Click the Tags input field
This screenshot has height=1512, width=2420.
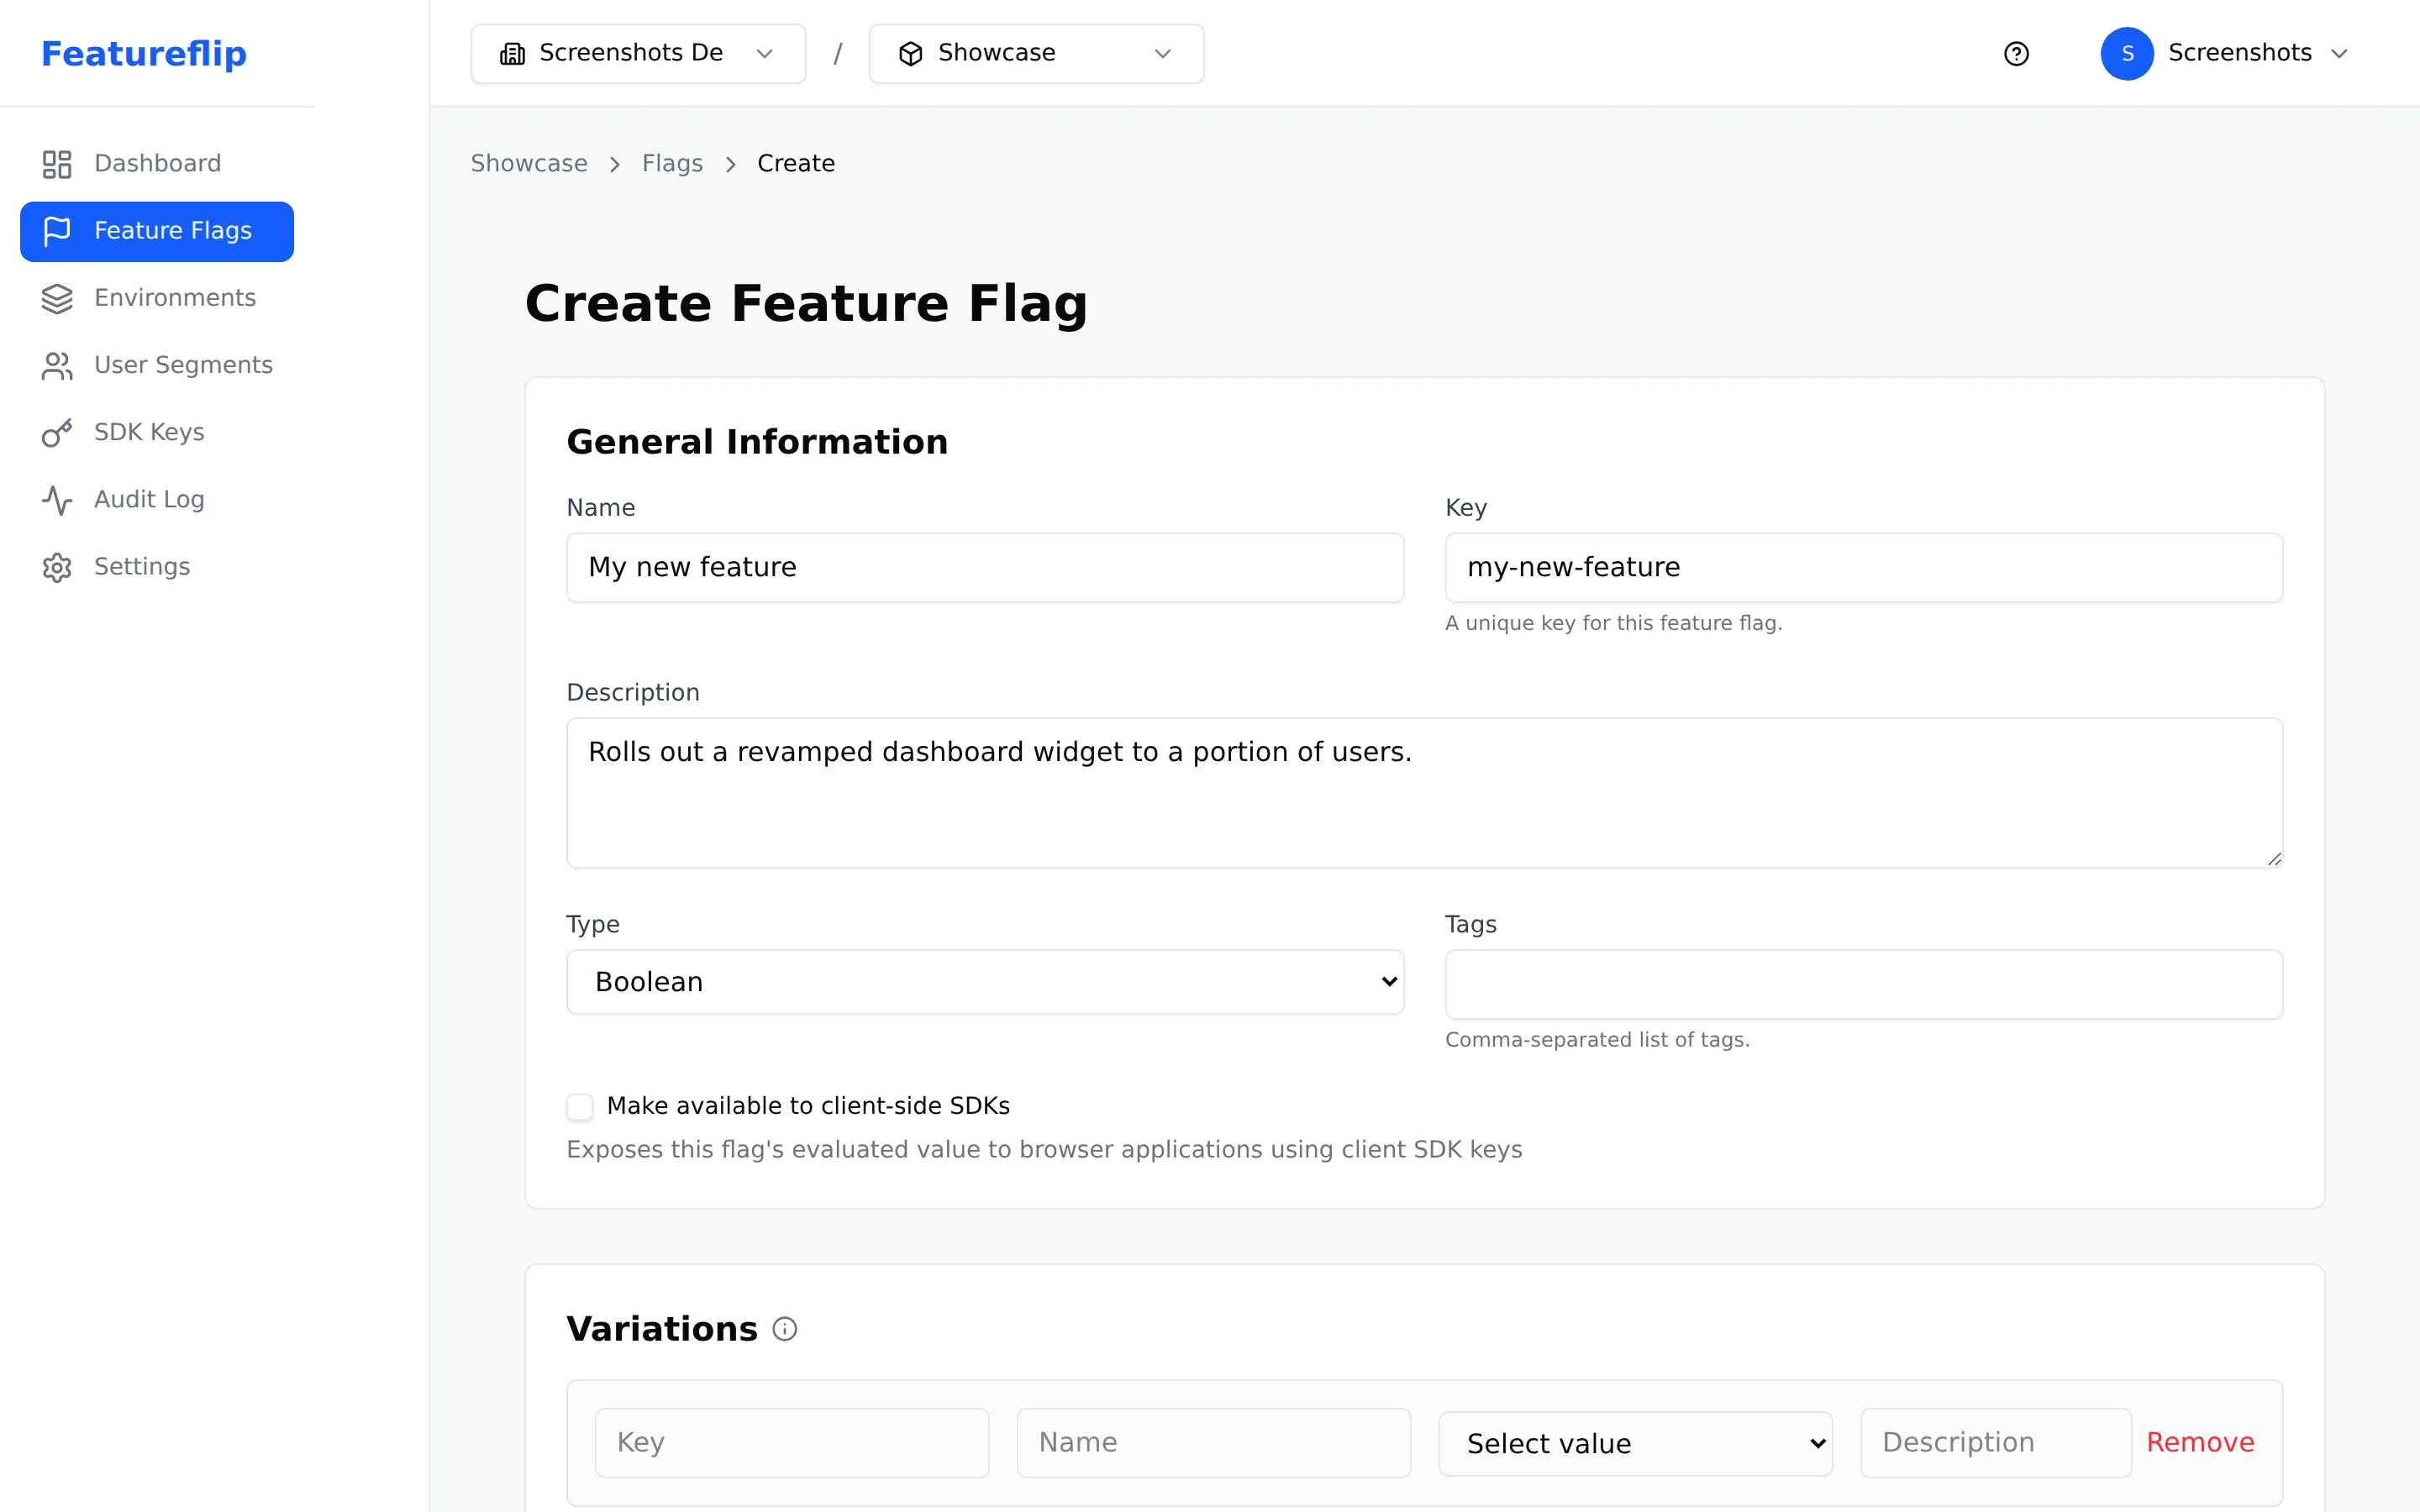1863,984
